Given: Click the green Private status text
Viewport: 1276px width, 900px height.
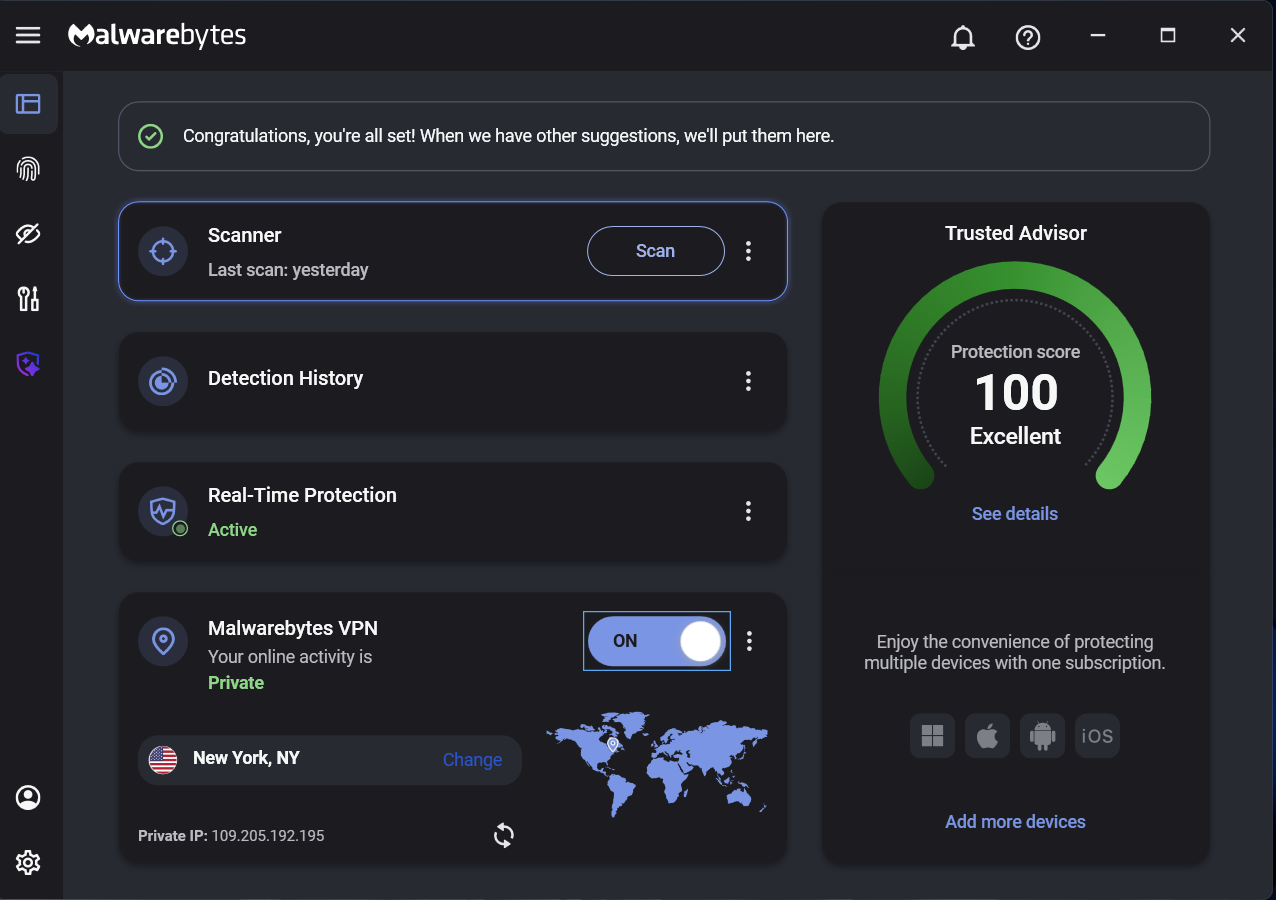Looking at the screenshot, I should point(236,683).
